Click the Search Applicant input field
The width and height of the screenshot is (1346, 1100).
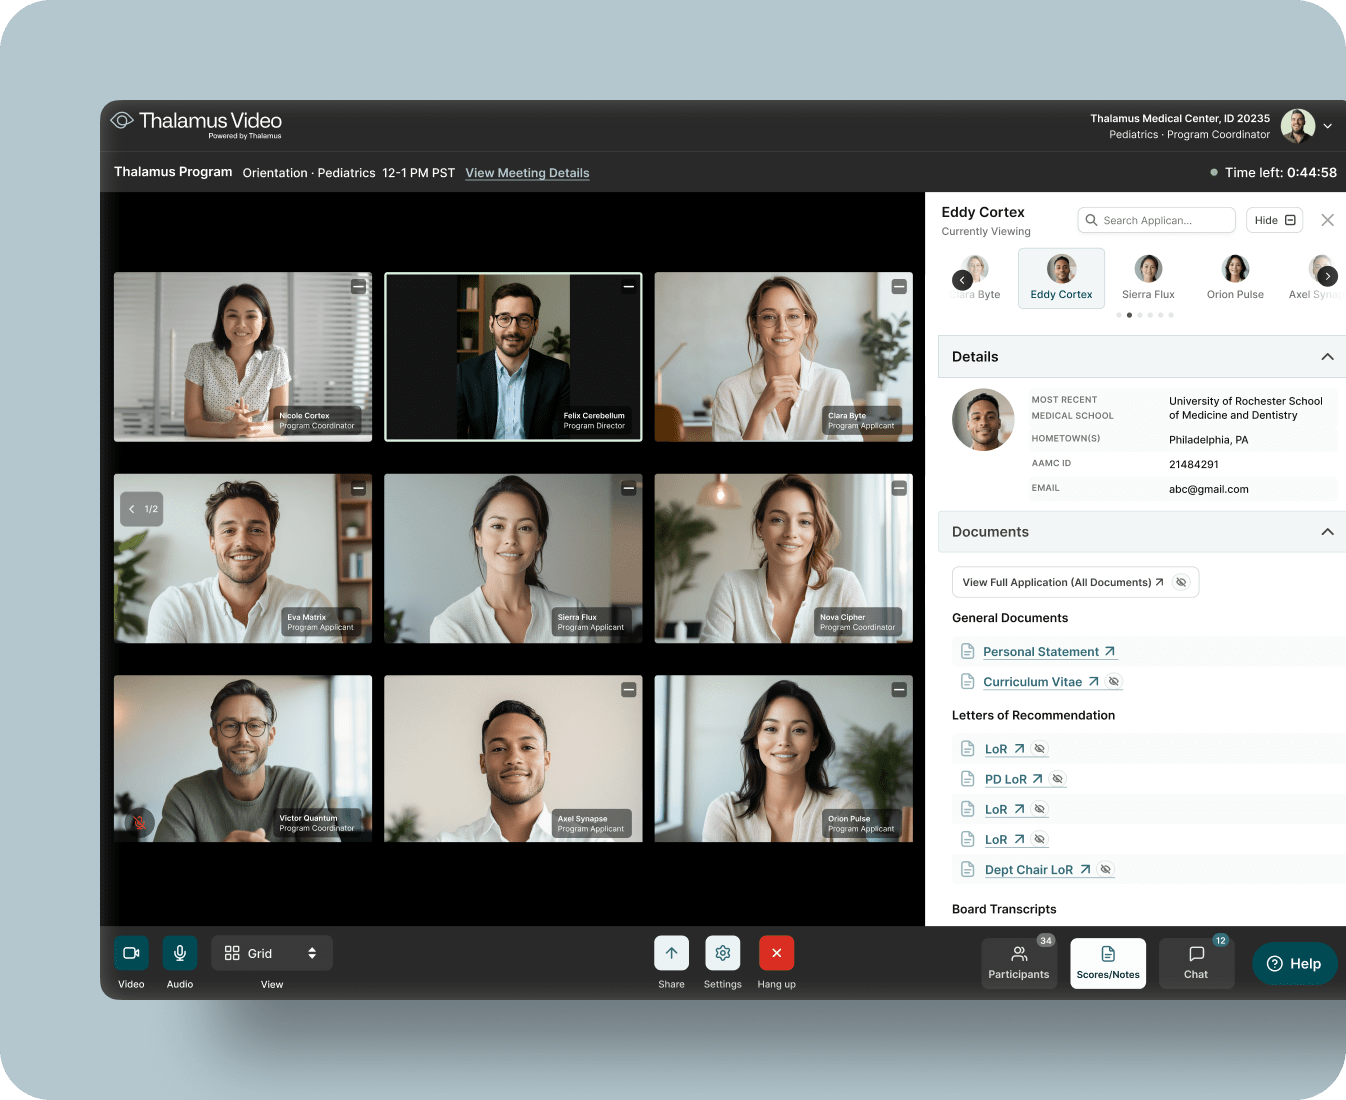(1157, 220)
